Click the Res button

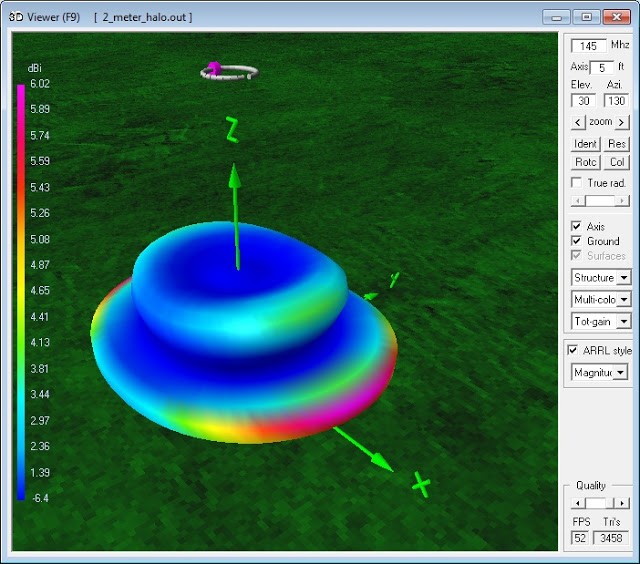point(616,144)
